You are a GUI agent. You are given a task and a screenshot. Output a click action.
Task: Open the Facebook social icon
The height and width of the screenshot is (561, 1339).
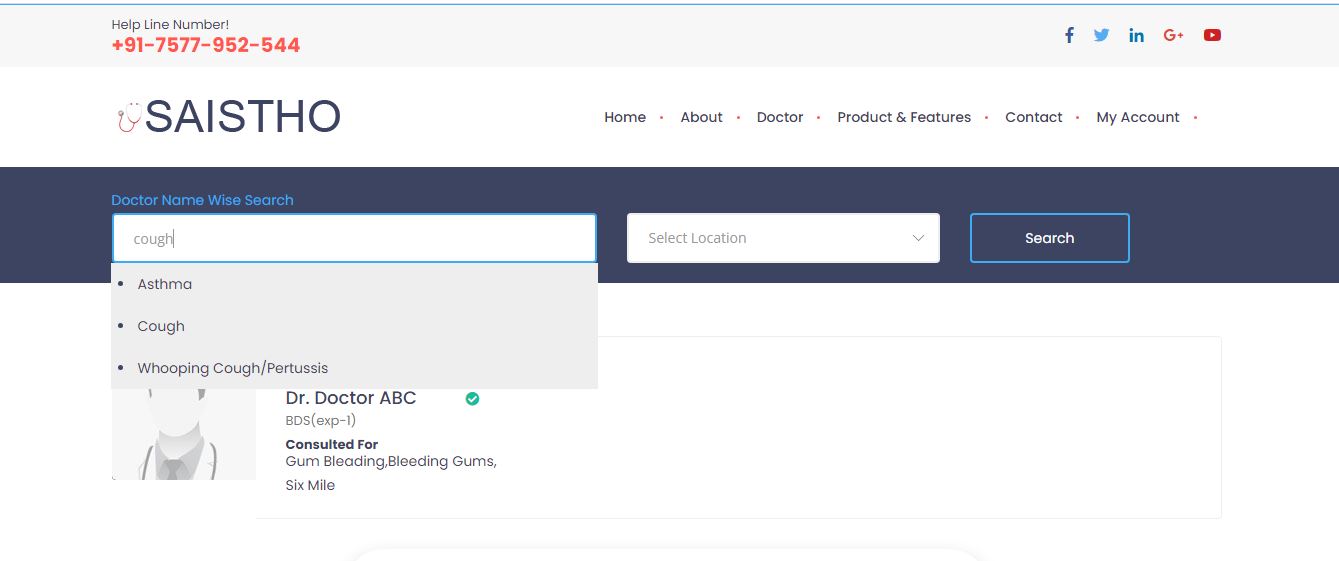point(1069,35)
